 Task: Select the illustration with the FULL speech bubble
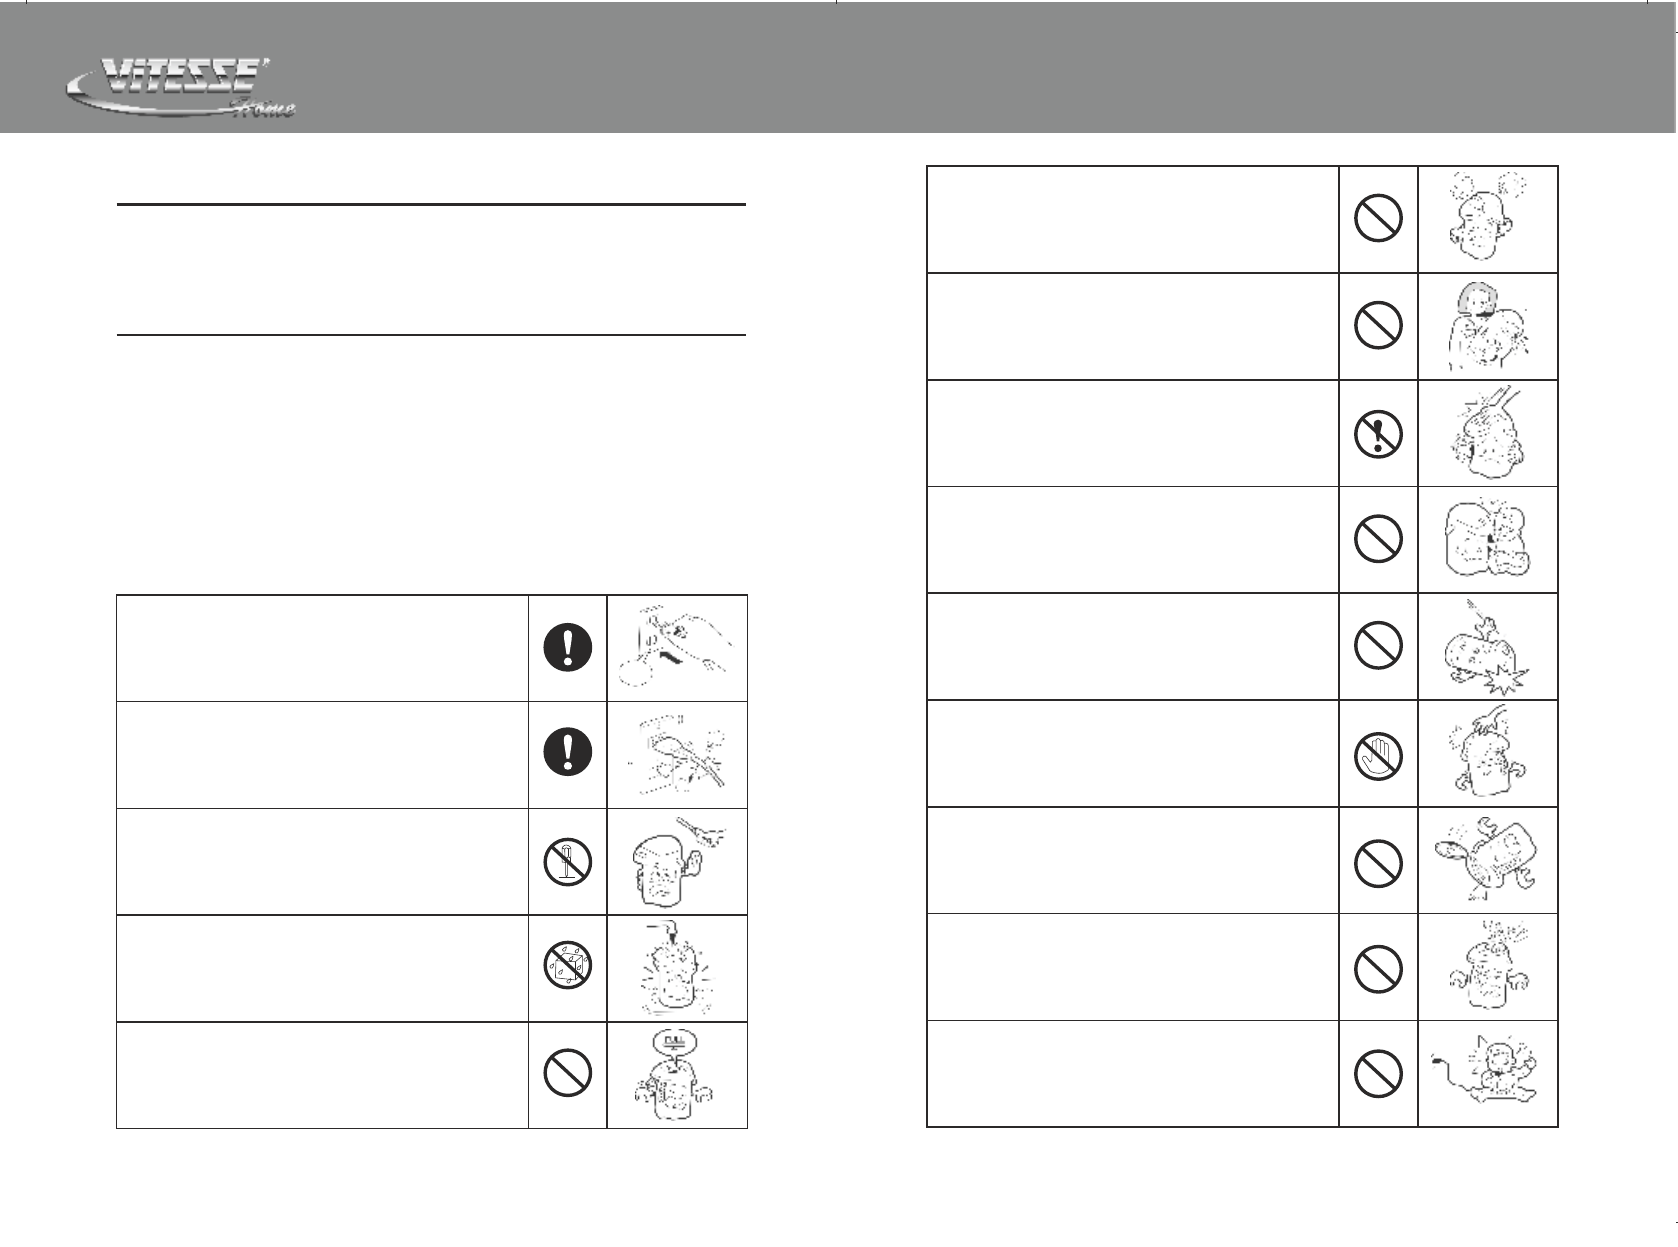[677, 1075]
